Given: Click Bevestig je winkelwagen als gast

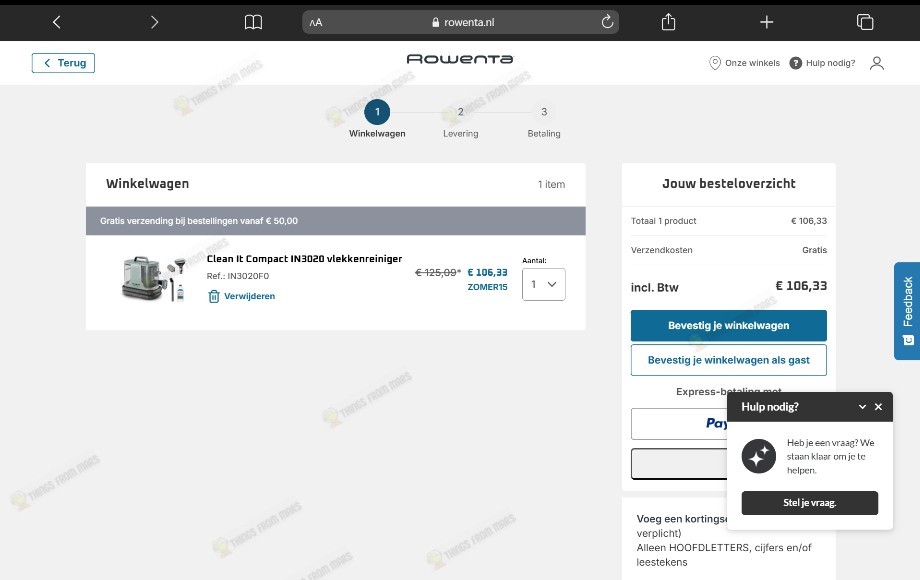Looking at the screenshot, I should [x=729, y=360].
